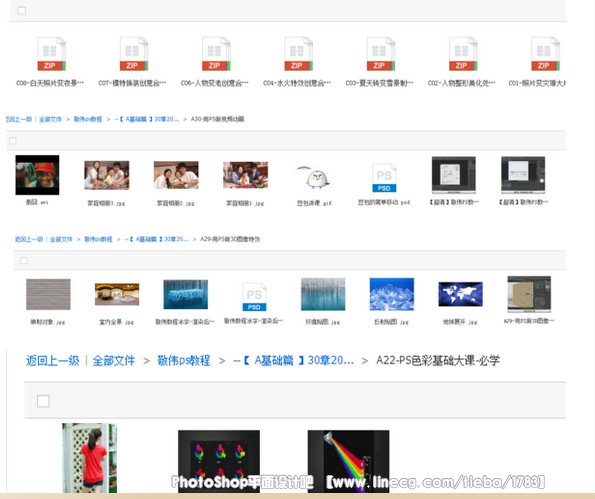Image resolution: width=595 pixels, height=499 pixels.
Task: Click 敬伟ps教程 in the A29 breadcrumb
Action: (x=98, y=239)
